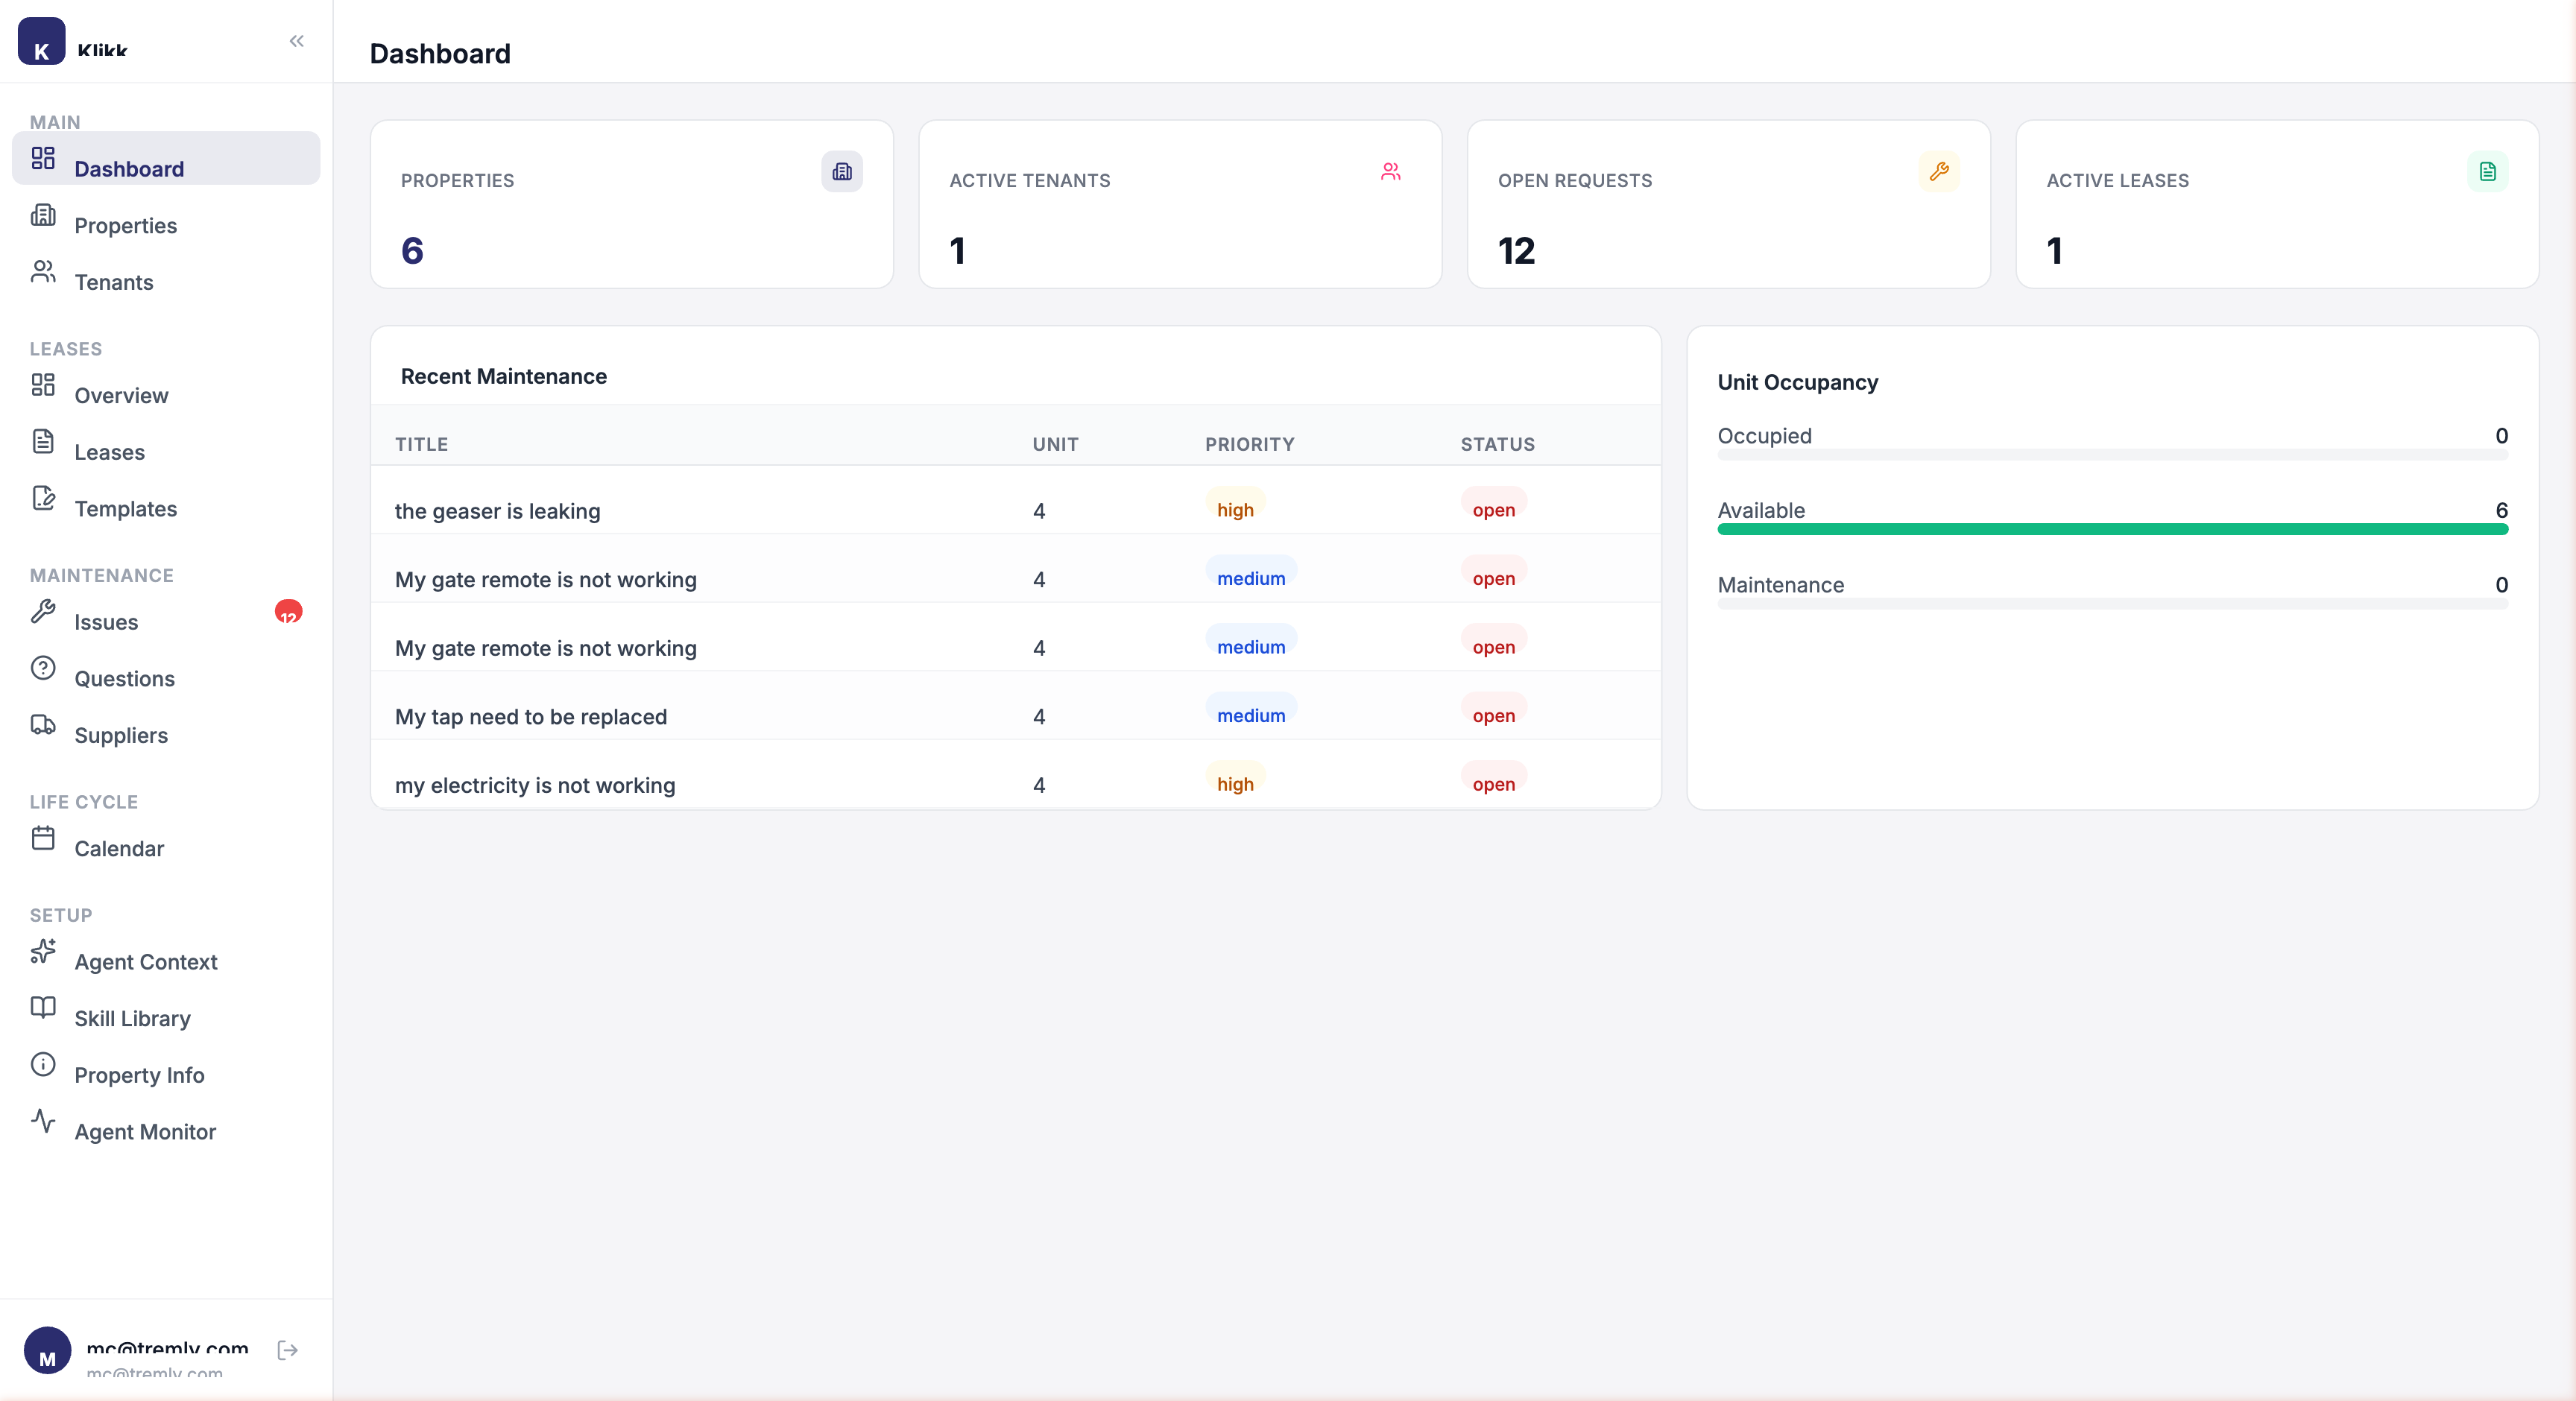Open Issues via the wrench sidebar icon
Image resolution: width=2576 pixels, height=1401 pixels.
click(43, 611)
